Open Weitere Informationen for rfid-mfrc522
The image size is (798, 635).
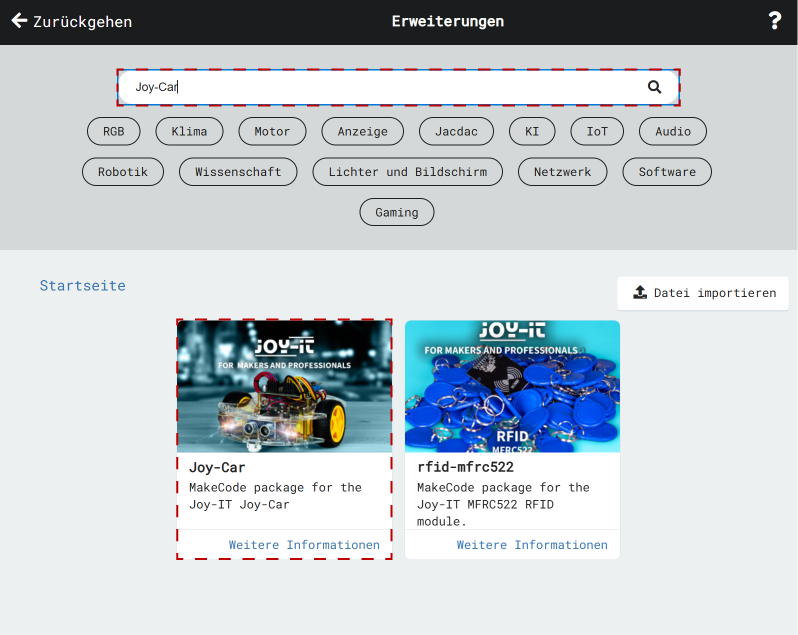point(532,545)
